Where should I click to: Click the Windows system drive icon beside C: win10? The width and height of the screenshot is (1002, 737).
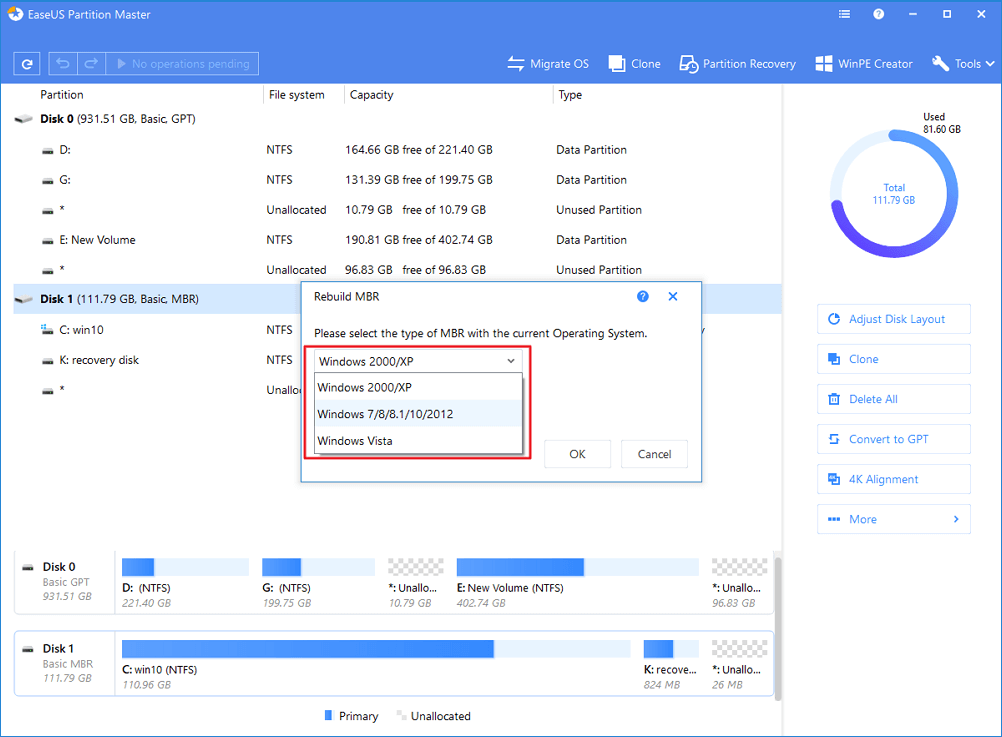[x=47, y=329]
